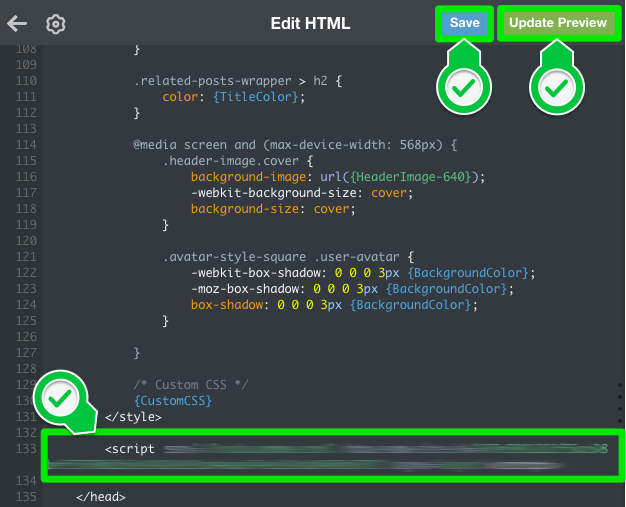Click the back arrow icon
The width and height of the screenshot is (626, 507).
coord(17,23)
